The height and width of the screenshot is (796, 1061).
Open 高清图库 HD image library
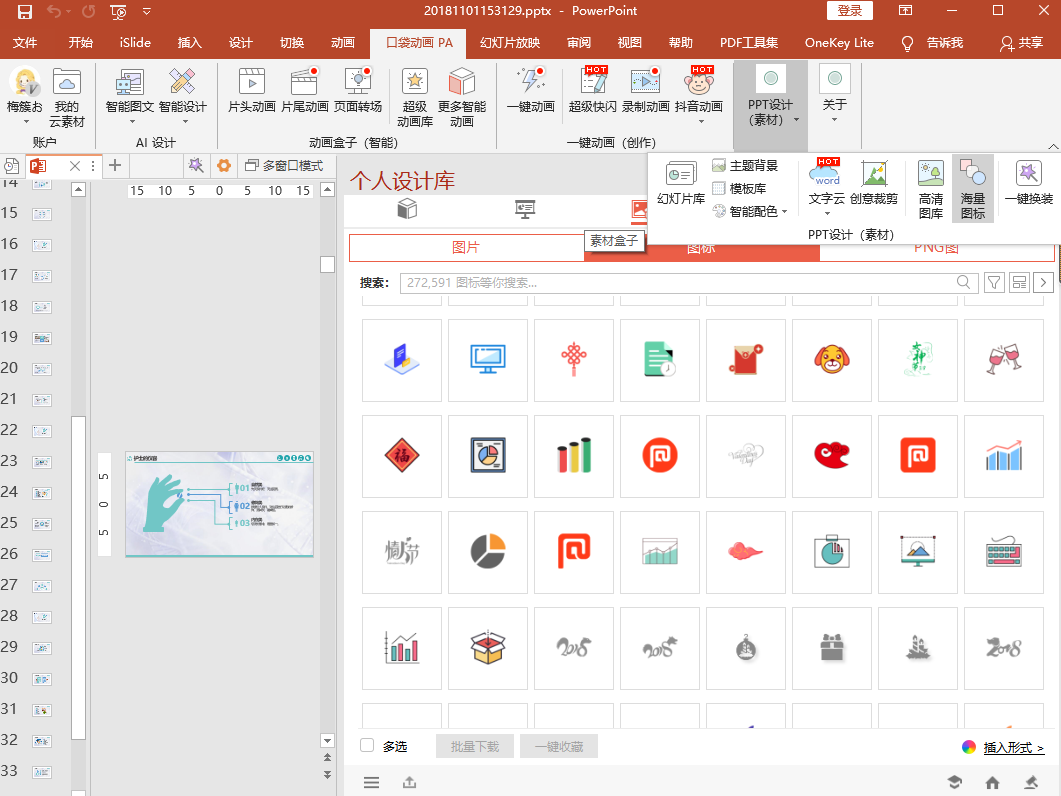[x=930, y=190]
